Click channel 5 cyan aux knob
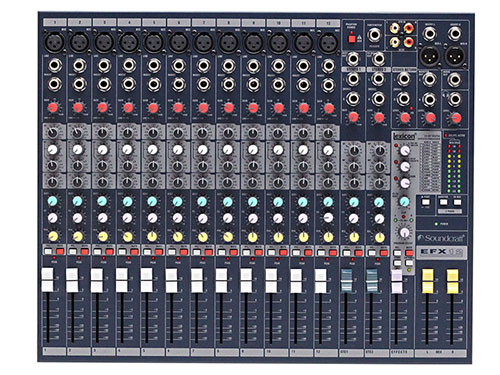The width and height of the screenshot is (500, 375). pos(152,201)
